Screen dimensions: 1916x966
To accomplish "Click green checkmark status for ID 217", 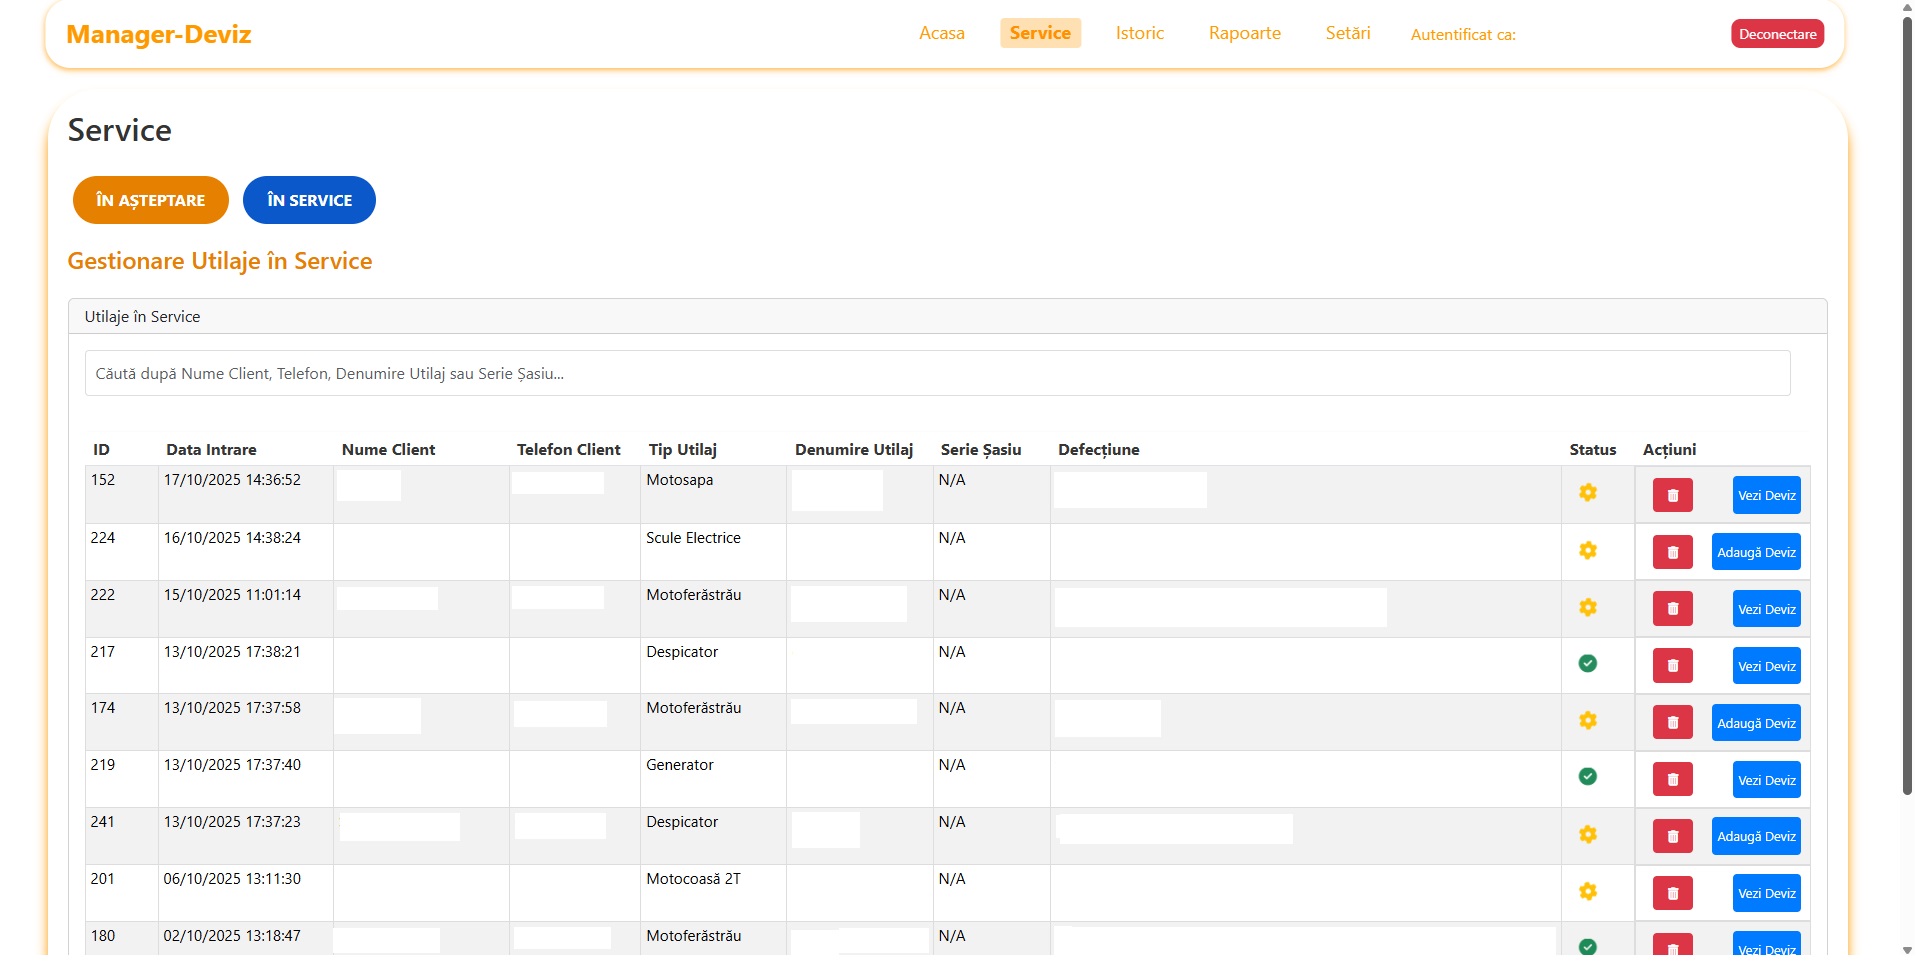I will click(x=1587, y=664).
